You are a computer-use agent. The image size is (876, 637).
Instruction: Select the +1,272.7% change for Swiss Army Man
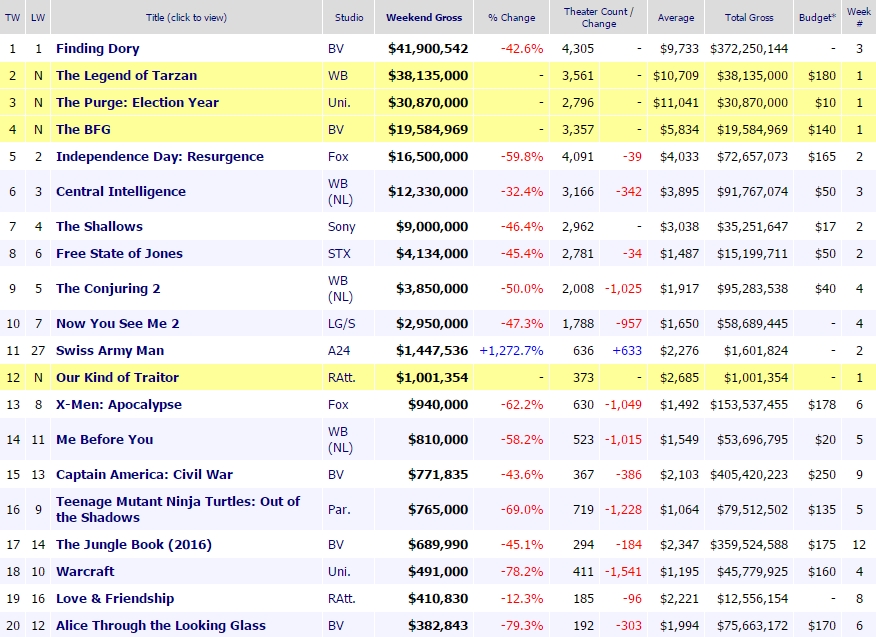click(511, 350)
